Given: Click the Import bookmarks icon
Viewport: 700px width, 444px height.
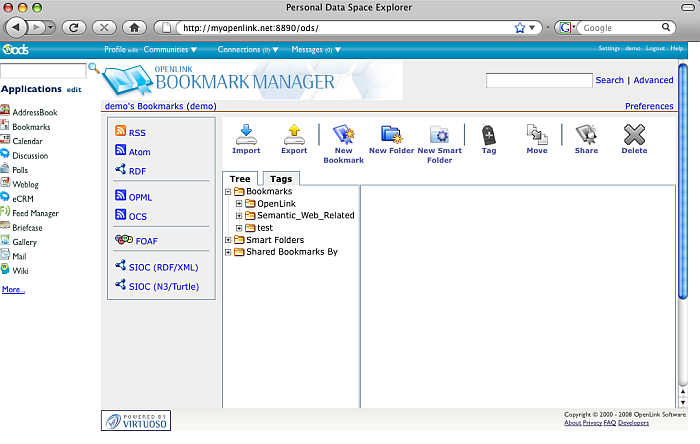Looking at the screenshot, I should click(246, 137).
